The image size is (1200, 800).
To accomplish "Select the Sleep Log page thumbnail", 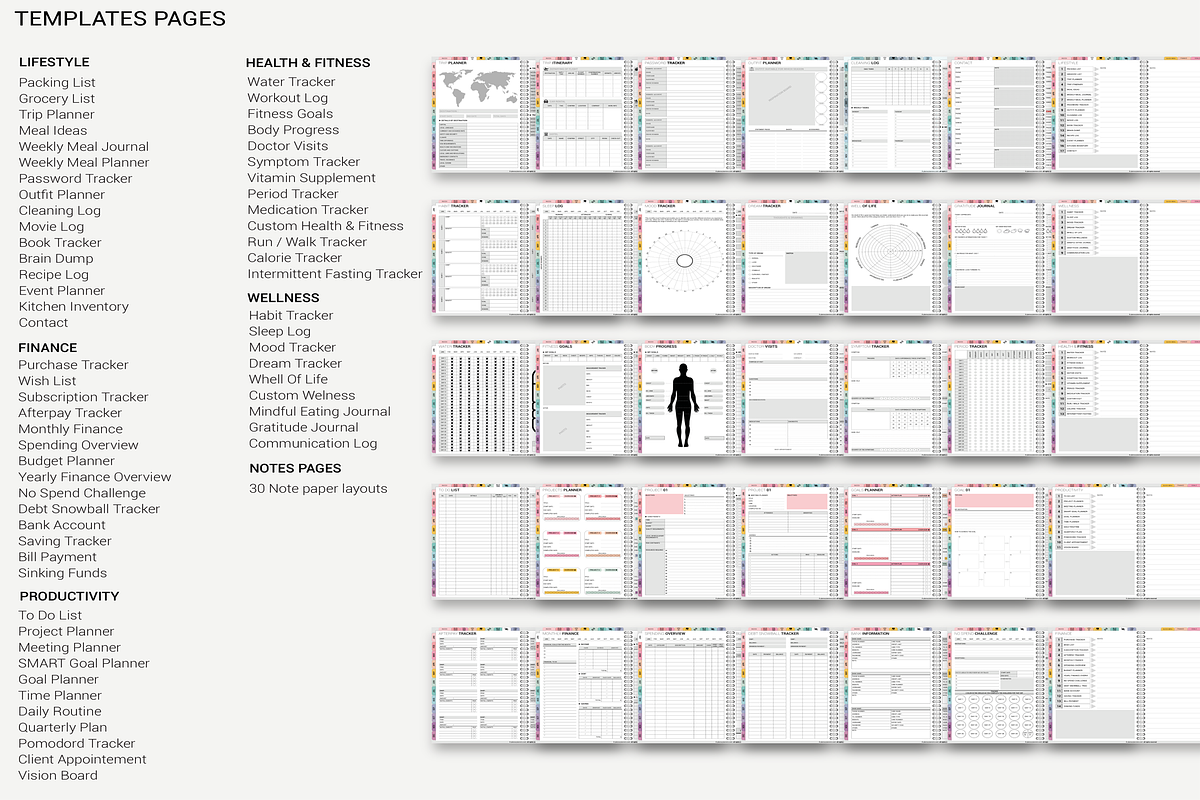I will click(x=585, y=256).
